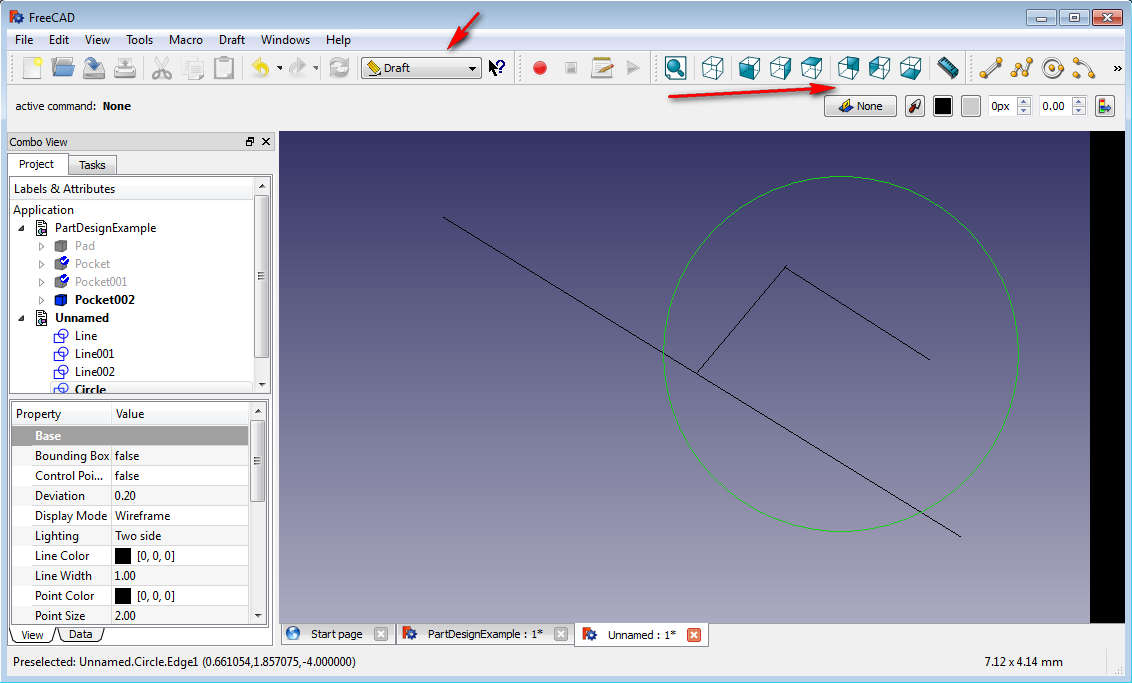Image resolution: width=1132 pixels, height=683 pixels.
Task: Open the Windows menu
Action: coord(285,40)
